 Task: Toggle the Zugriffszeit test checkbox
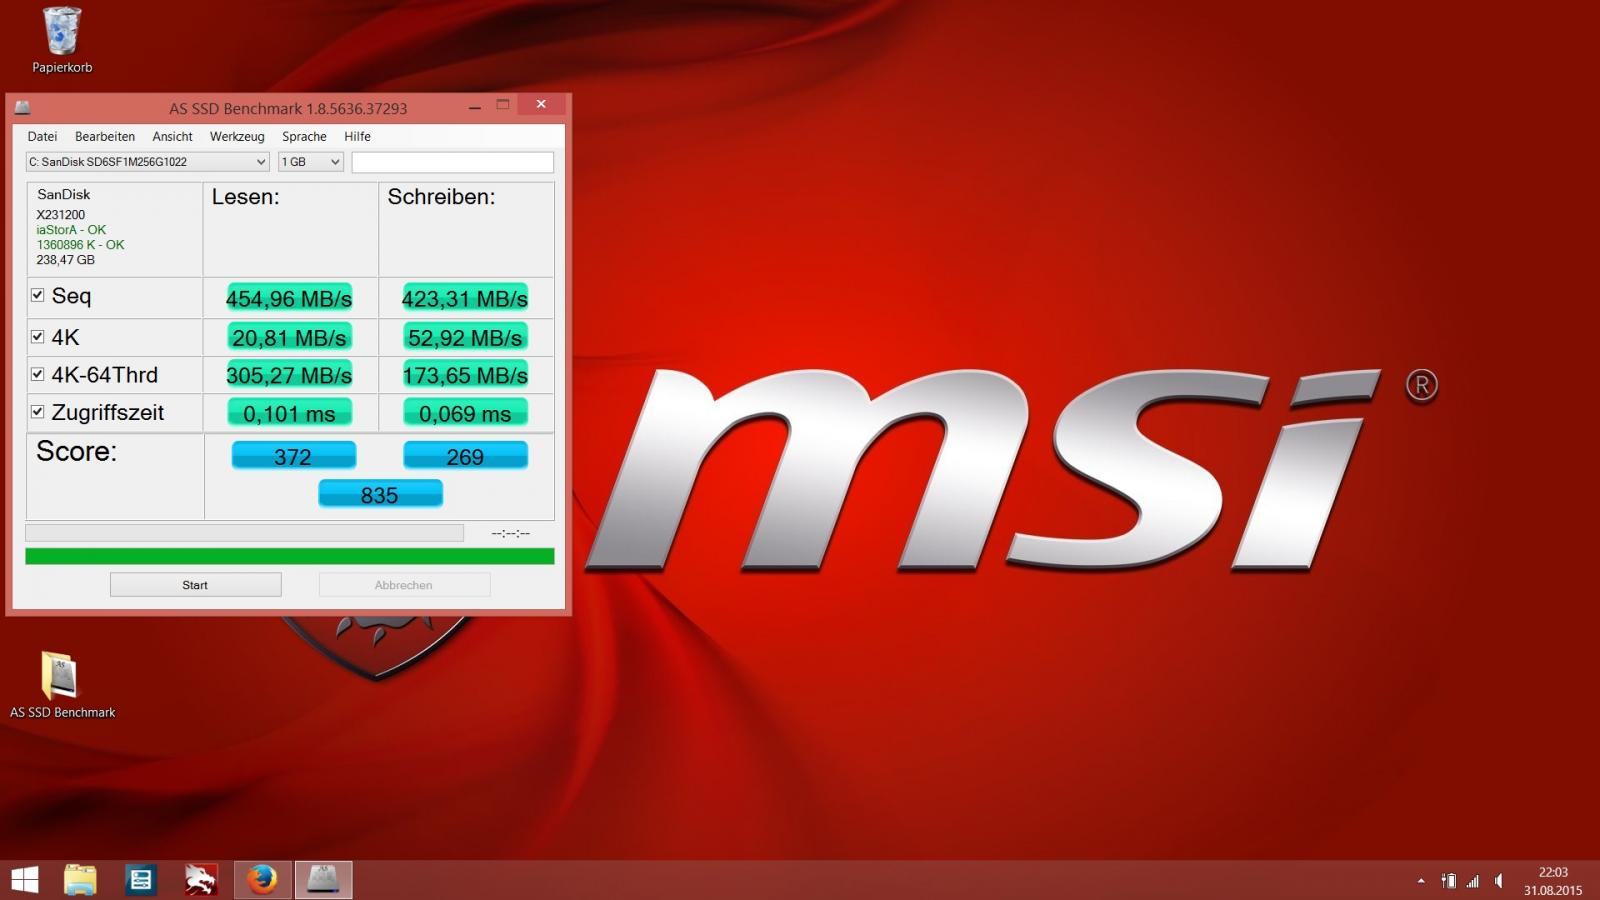(x=37, y=411)
